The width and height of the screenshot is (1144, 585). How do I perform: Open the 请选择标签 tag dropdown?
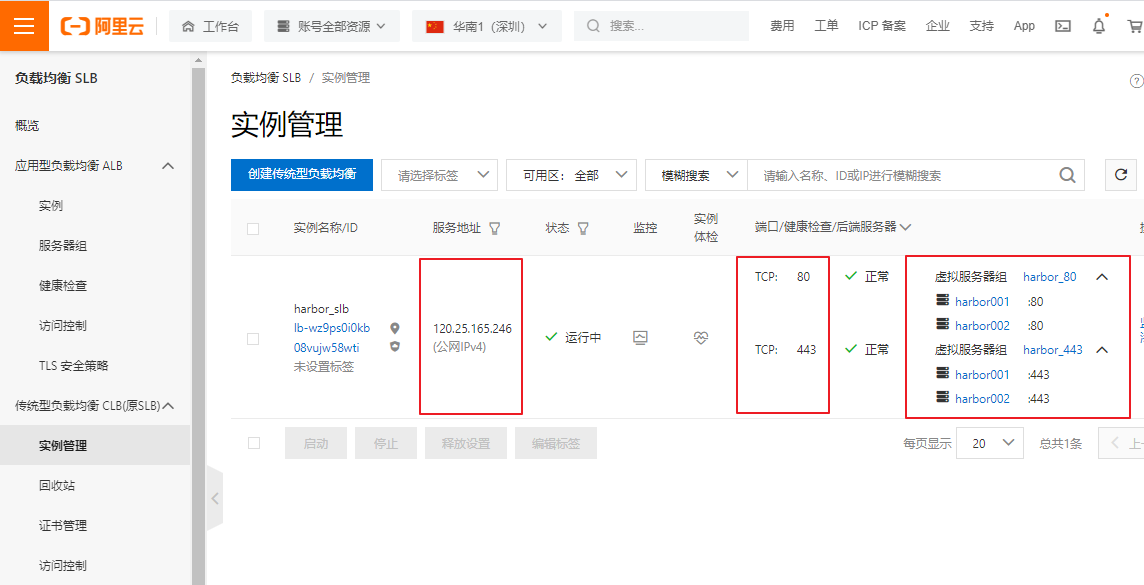(x=439, y=175)
